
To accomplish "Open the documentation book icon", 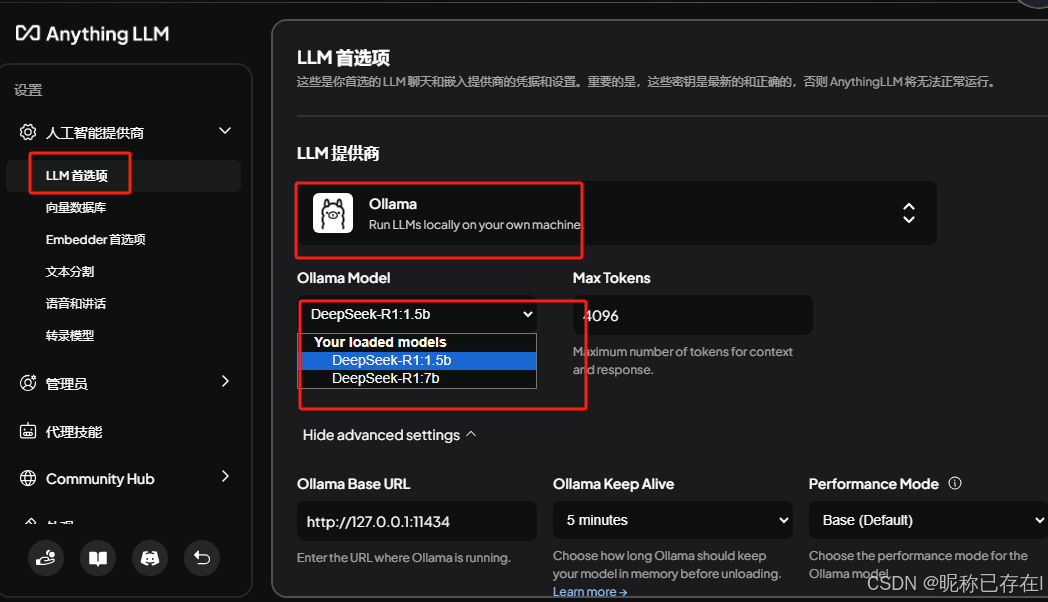I will coord(98,558).
